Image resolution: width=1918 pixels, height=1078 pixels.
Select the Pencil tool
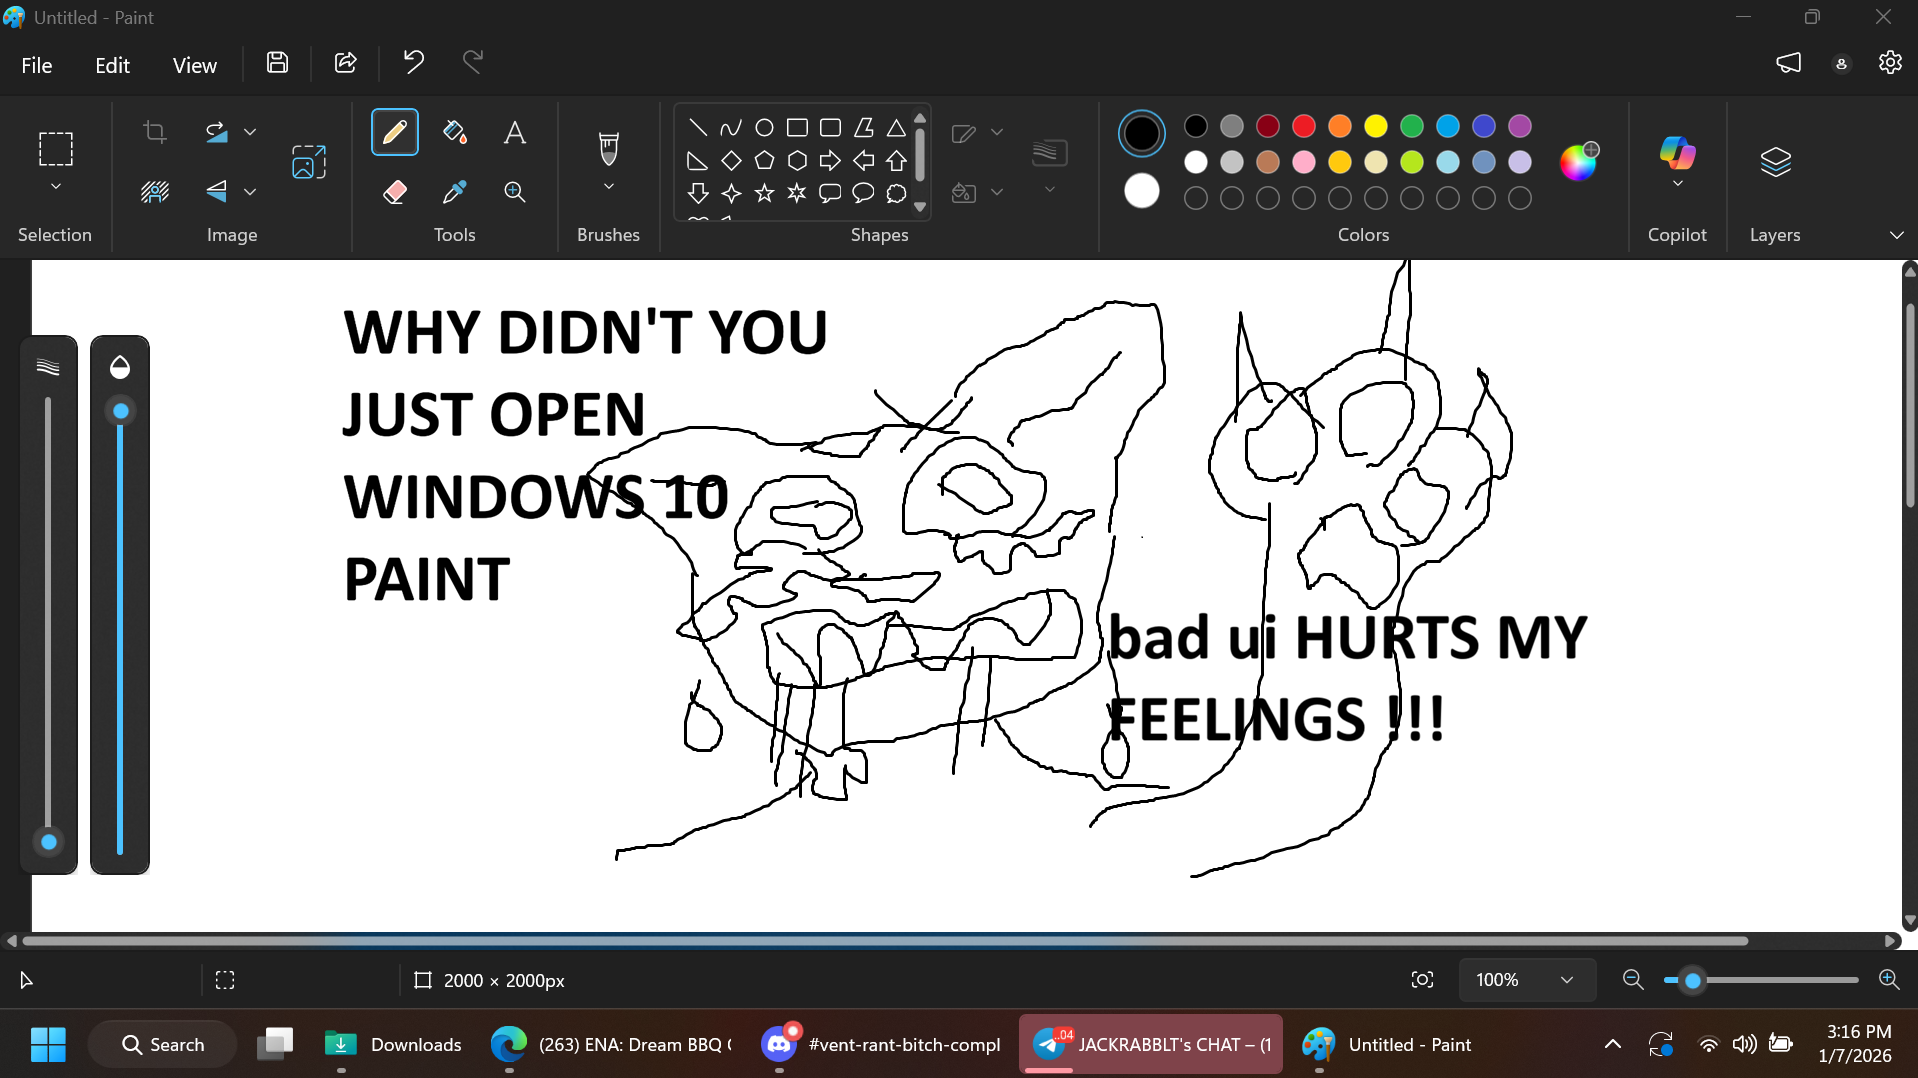(394, 132)
